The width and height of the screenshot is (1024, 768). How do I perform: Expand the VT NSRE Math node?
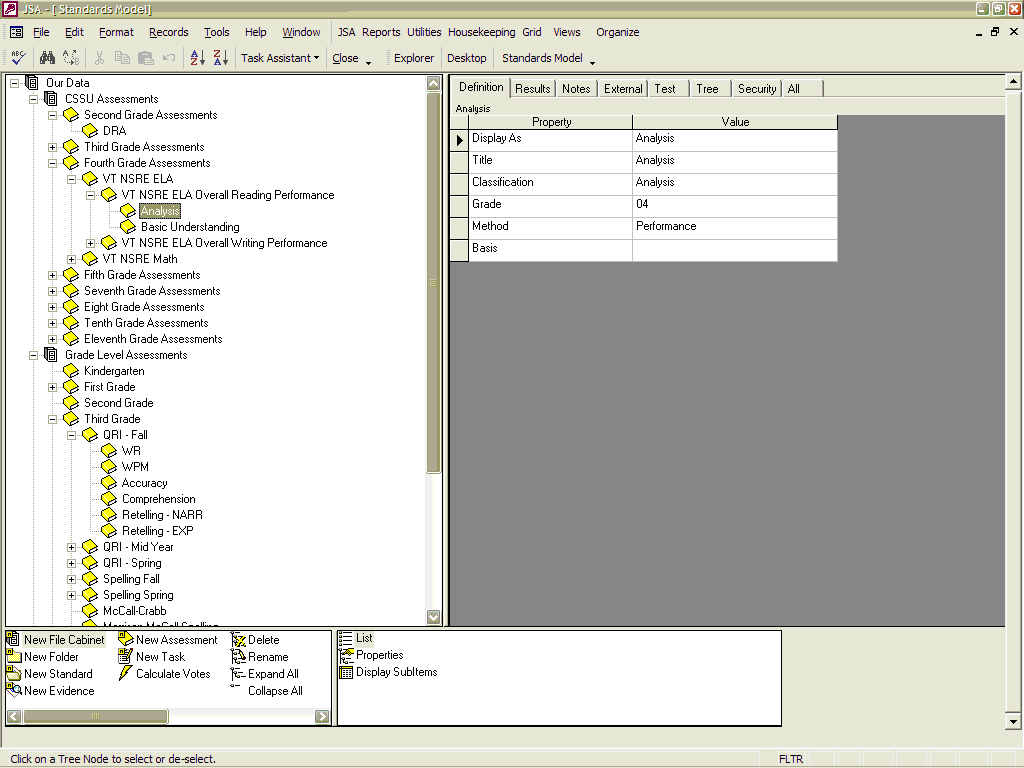(71, 259)
